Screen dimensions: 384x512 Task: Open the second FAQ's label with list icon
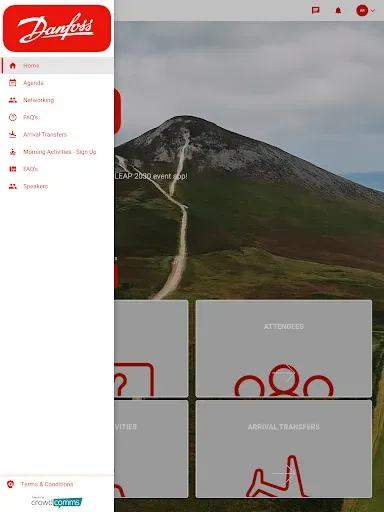(x=31, y=169)
